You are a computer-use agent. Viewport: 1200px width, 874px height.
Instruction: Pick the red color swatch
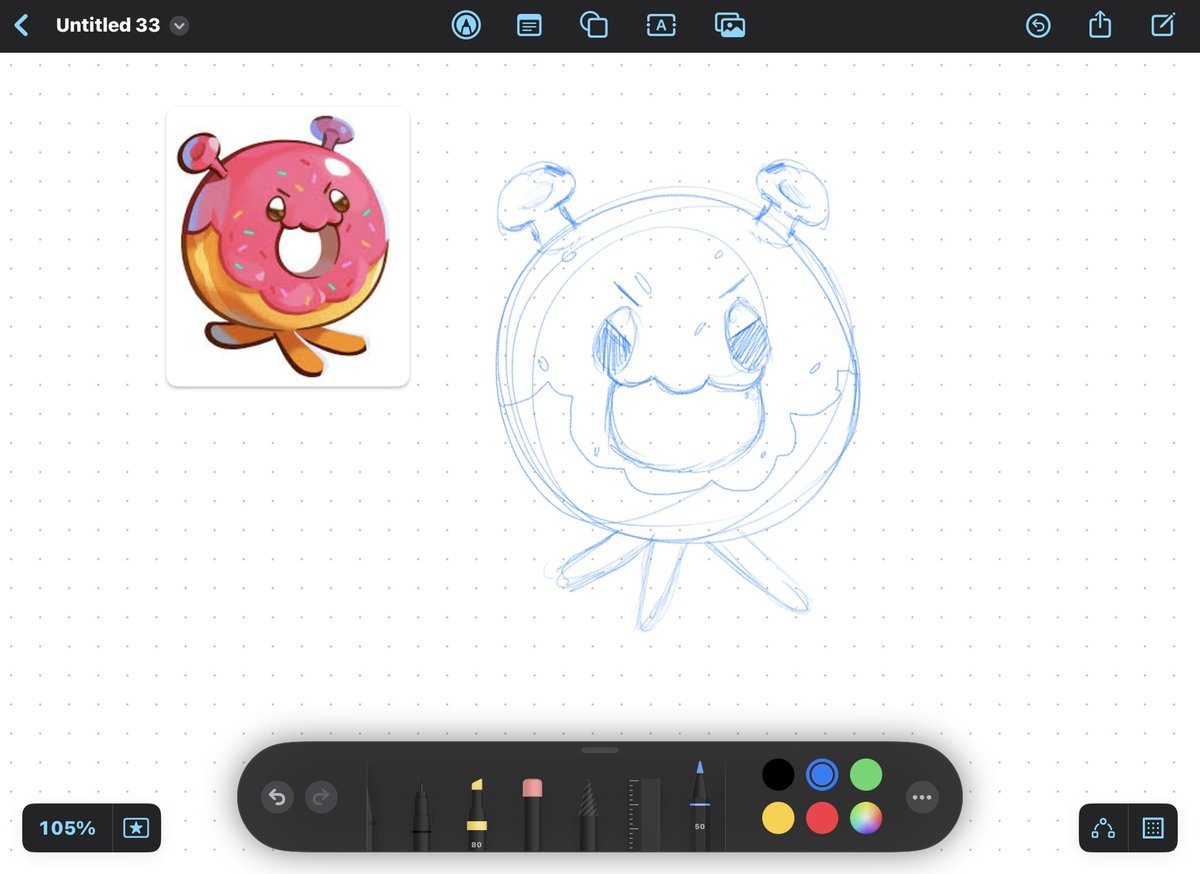[x=822, y=818]
